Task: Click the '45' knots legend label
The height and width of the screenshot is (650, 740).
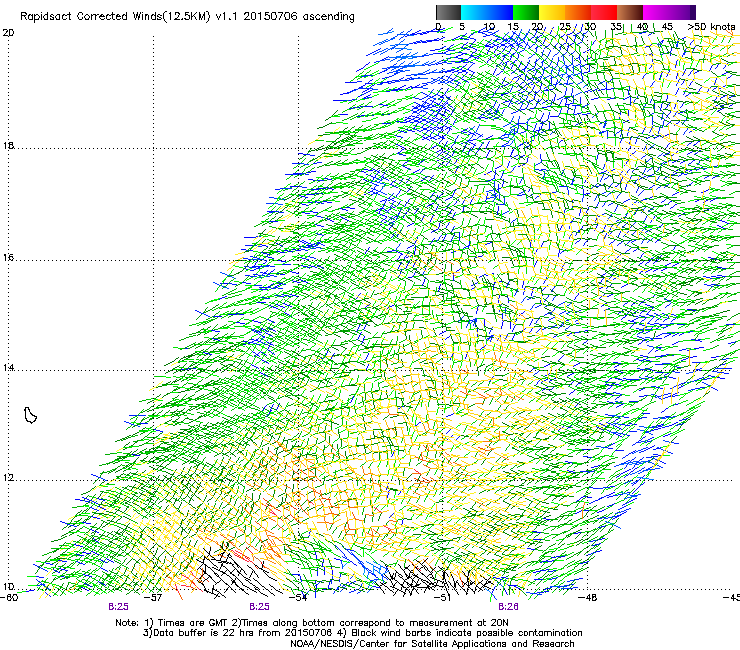Action: click(667, 27)
